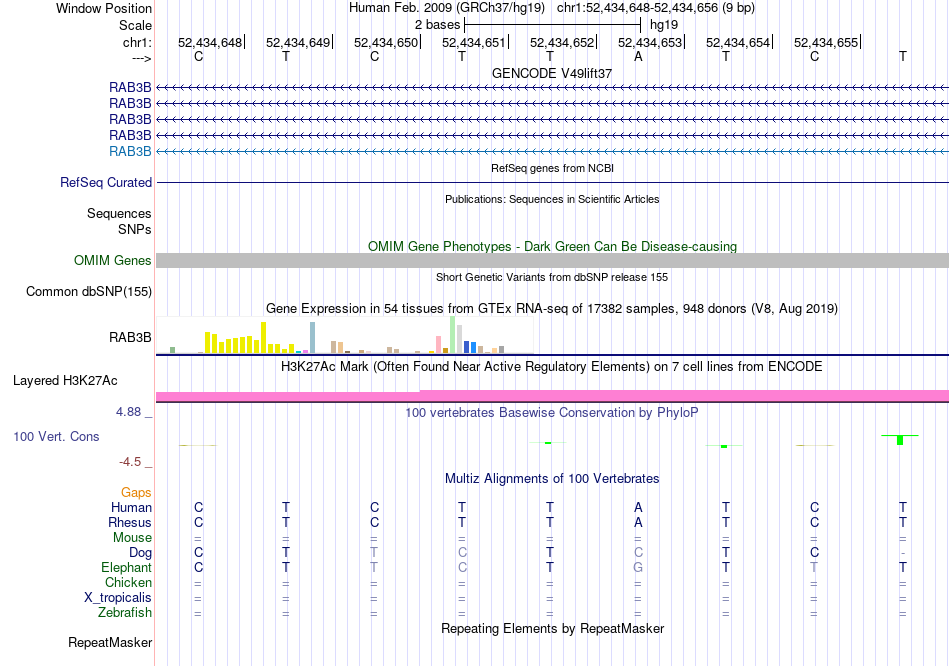Click the 100 Vert. Cons label

click(x=56, y=436)
